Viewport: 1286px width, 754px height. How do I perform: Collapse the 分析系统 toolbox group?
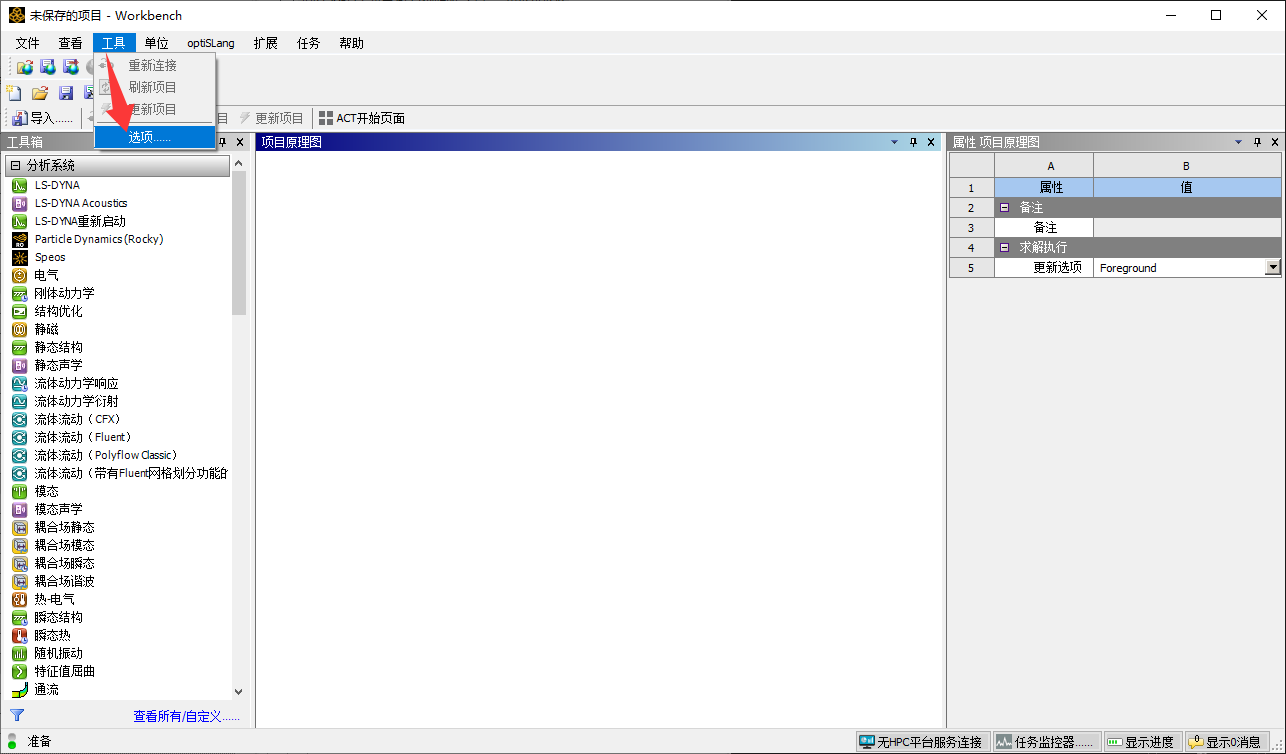pos(15,165)
